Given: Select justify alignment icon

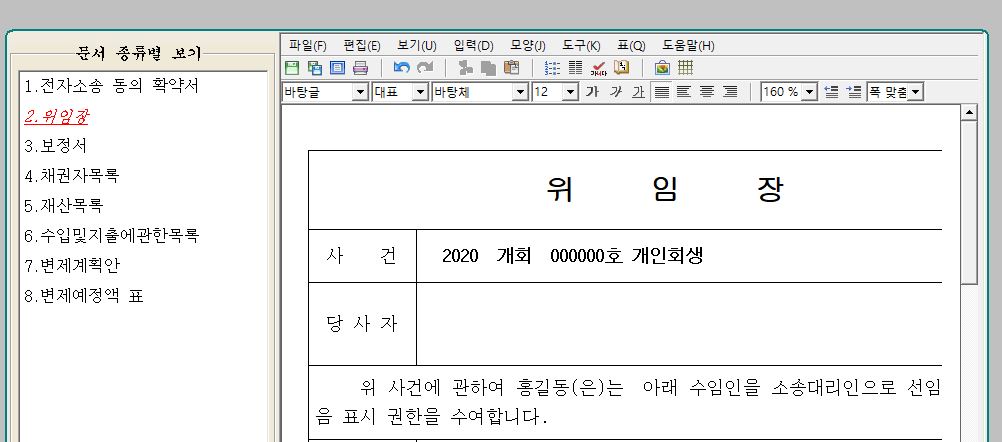Looking at the screenshot, I should pyautogui.click(x=662, y=92).
